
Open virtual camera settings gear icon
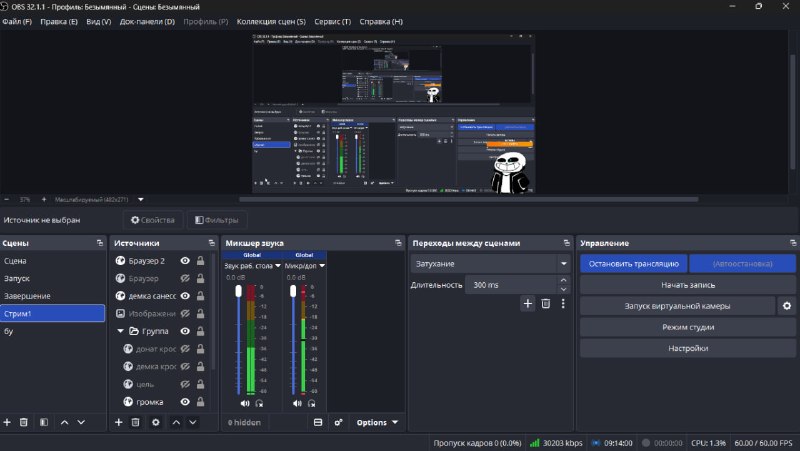click(787, 306)
